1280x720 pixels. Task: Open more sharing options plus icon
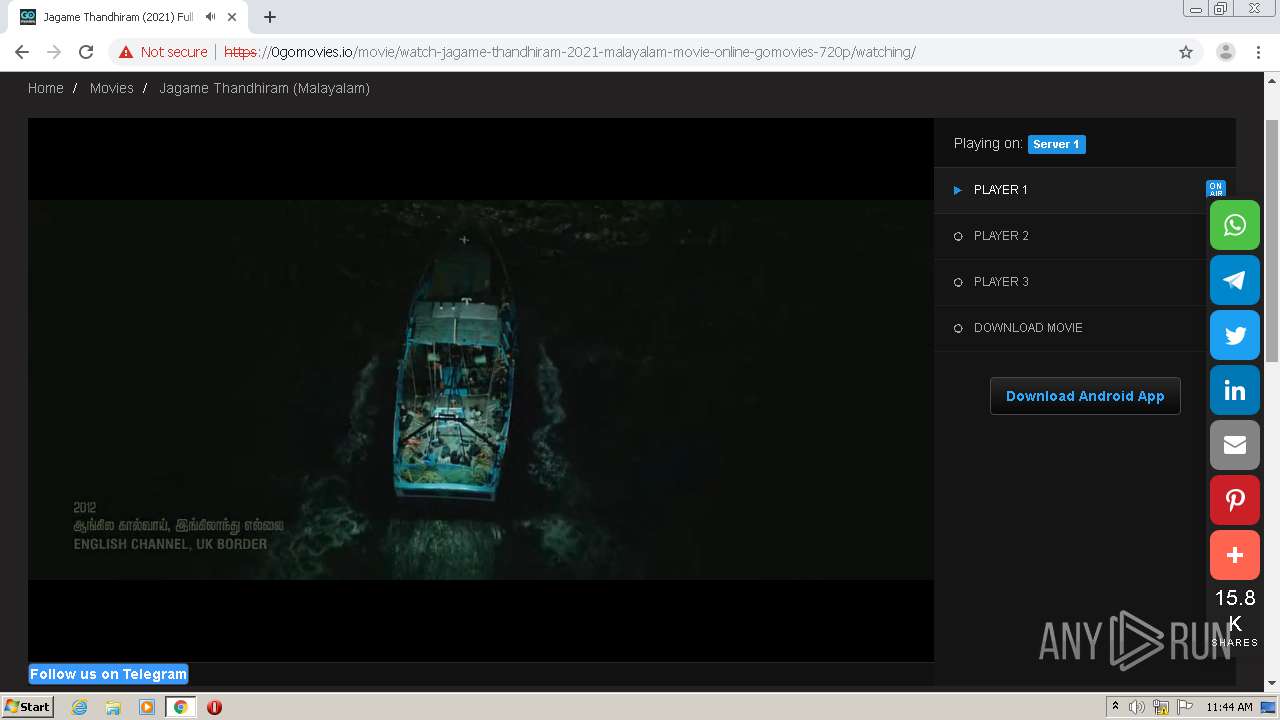coord(1235,555)
